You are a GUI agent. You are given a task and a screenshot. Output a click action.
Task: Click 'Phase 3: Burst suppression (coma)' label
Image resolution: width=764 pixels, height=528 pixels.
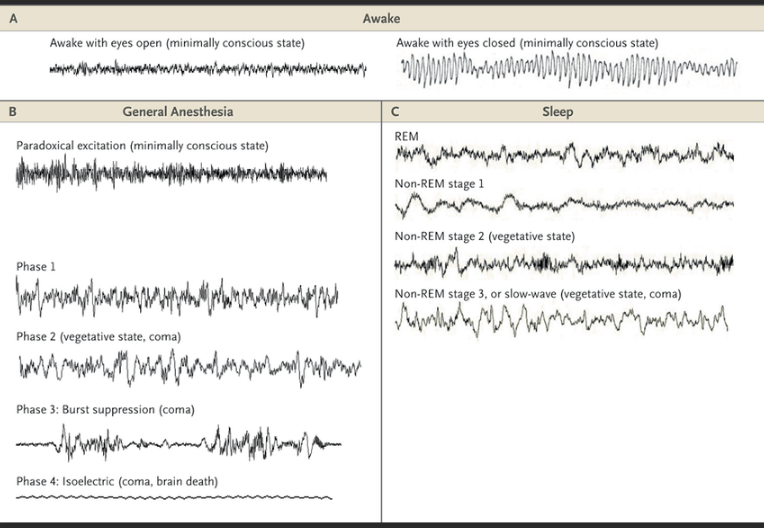[x=105, y=409]
